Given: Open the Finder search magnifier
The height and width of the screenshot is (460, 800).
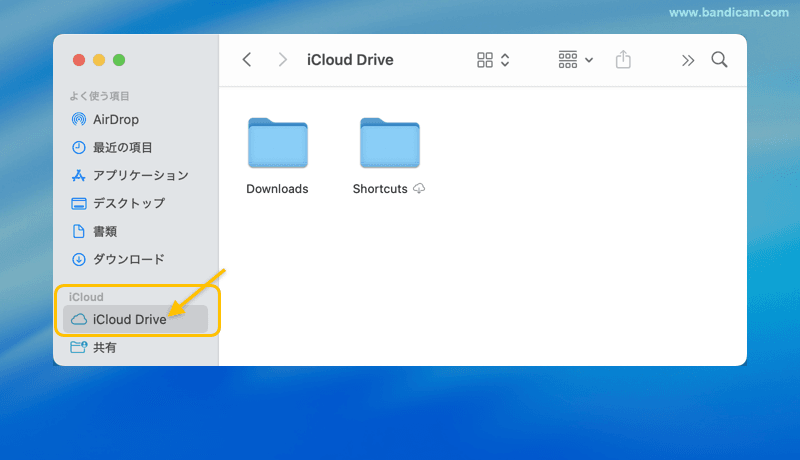Looking at the screenshot, I should (x=719, y=60).
